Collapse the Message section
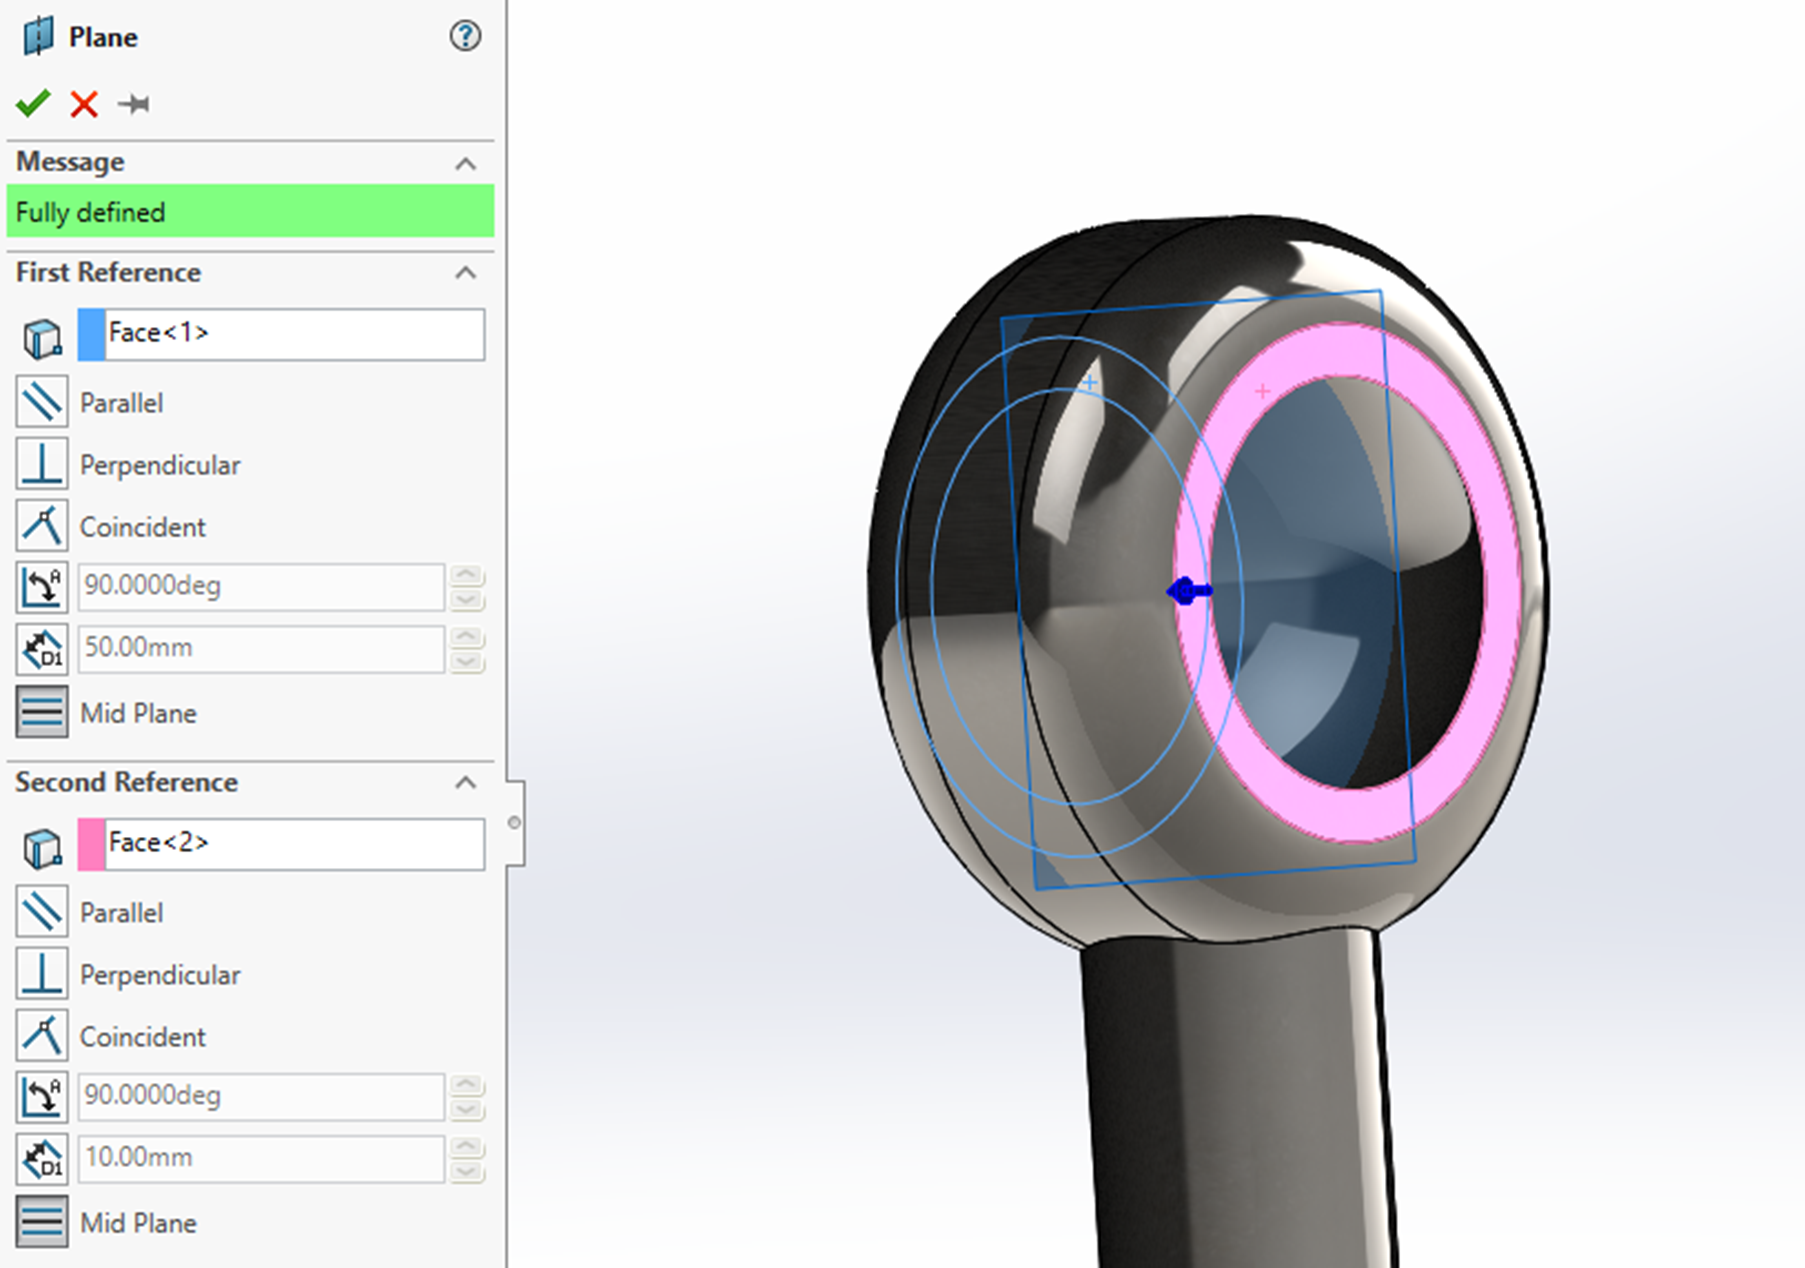The width and height of the screenshot is (1805, 1268). tap(466, 163)
